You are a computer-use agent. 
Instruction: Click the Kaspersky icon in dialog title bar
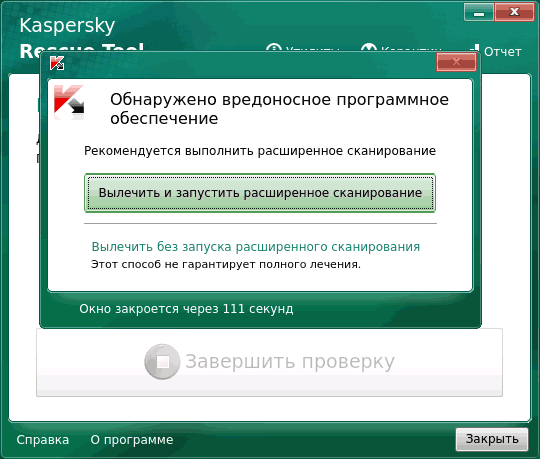click(x=57, y=63)
